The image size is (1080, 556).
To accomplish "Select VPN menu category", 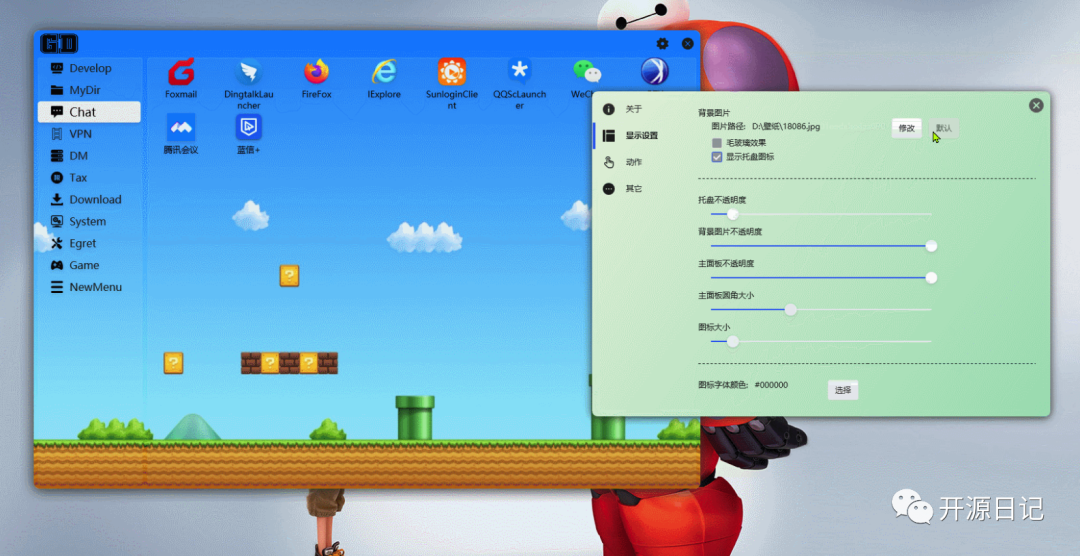I will pyautogui.click(x=90, y=134).
